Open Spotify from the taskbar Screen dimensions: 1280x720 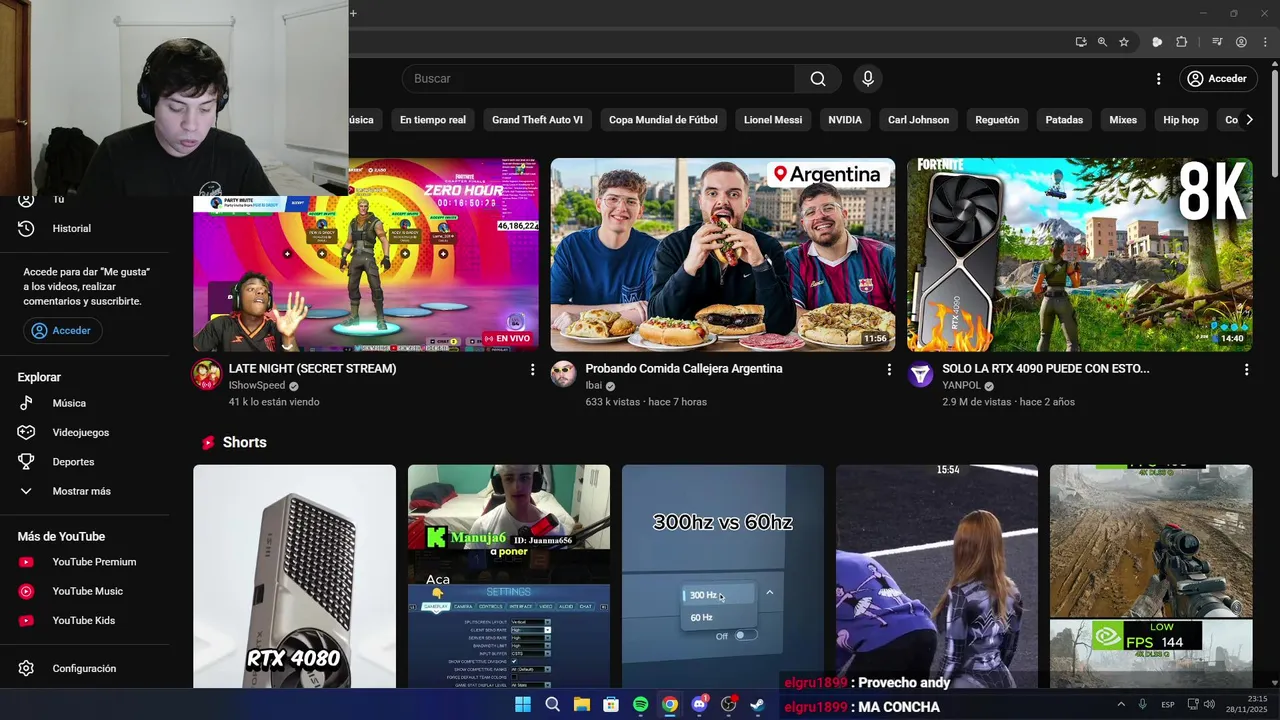(640, 705)
